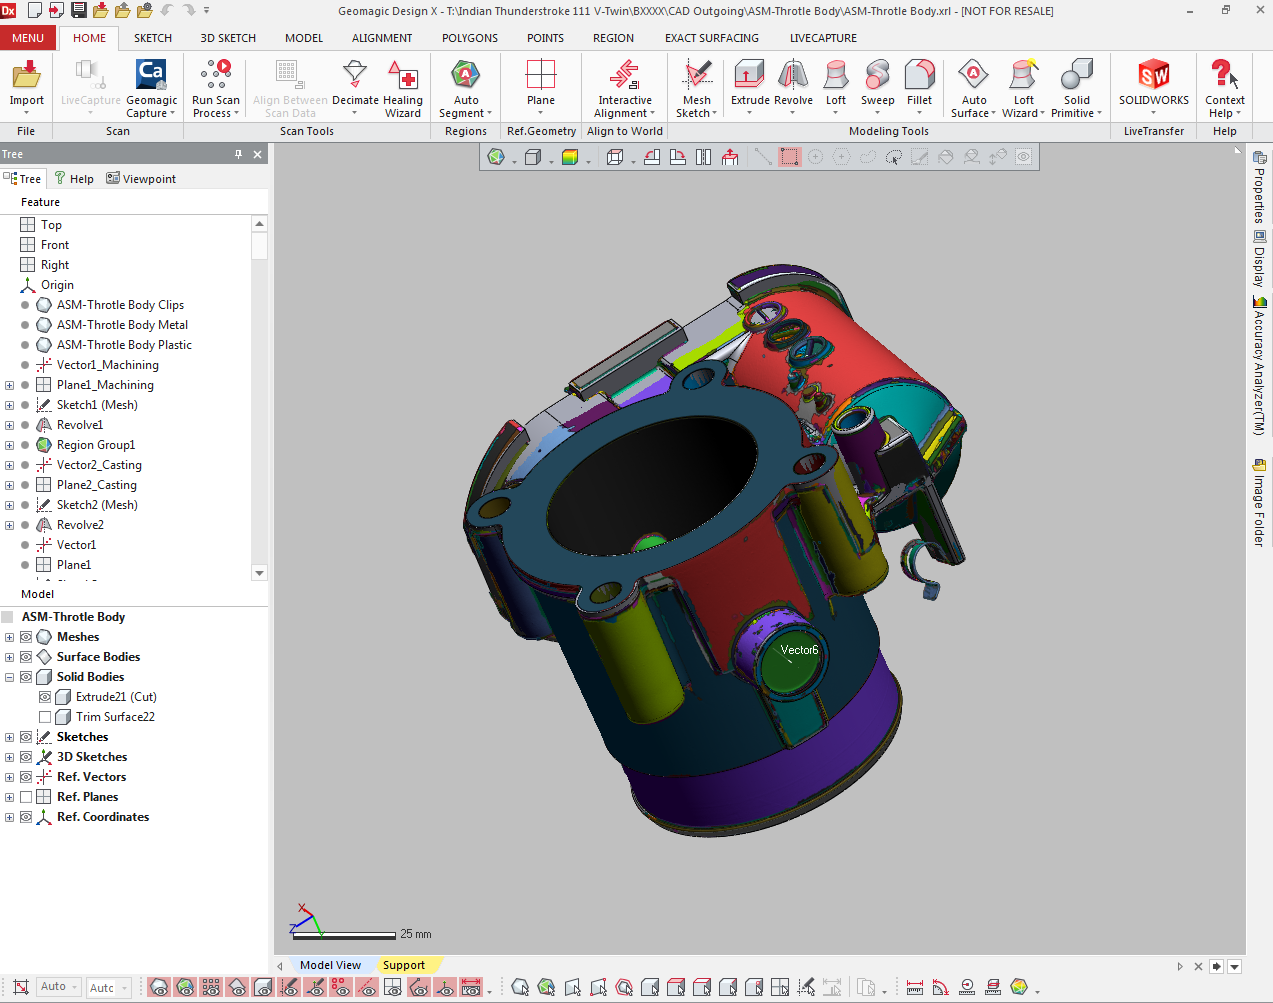Expand the Meshes model group

pos(10,637)
